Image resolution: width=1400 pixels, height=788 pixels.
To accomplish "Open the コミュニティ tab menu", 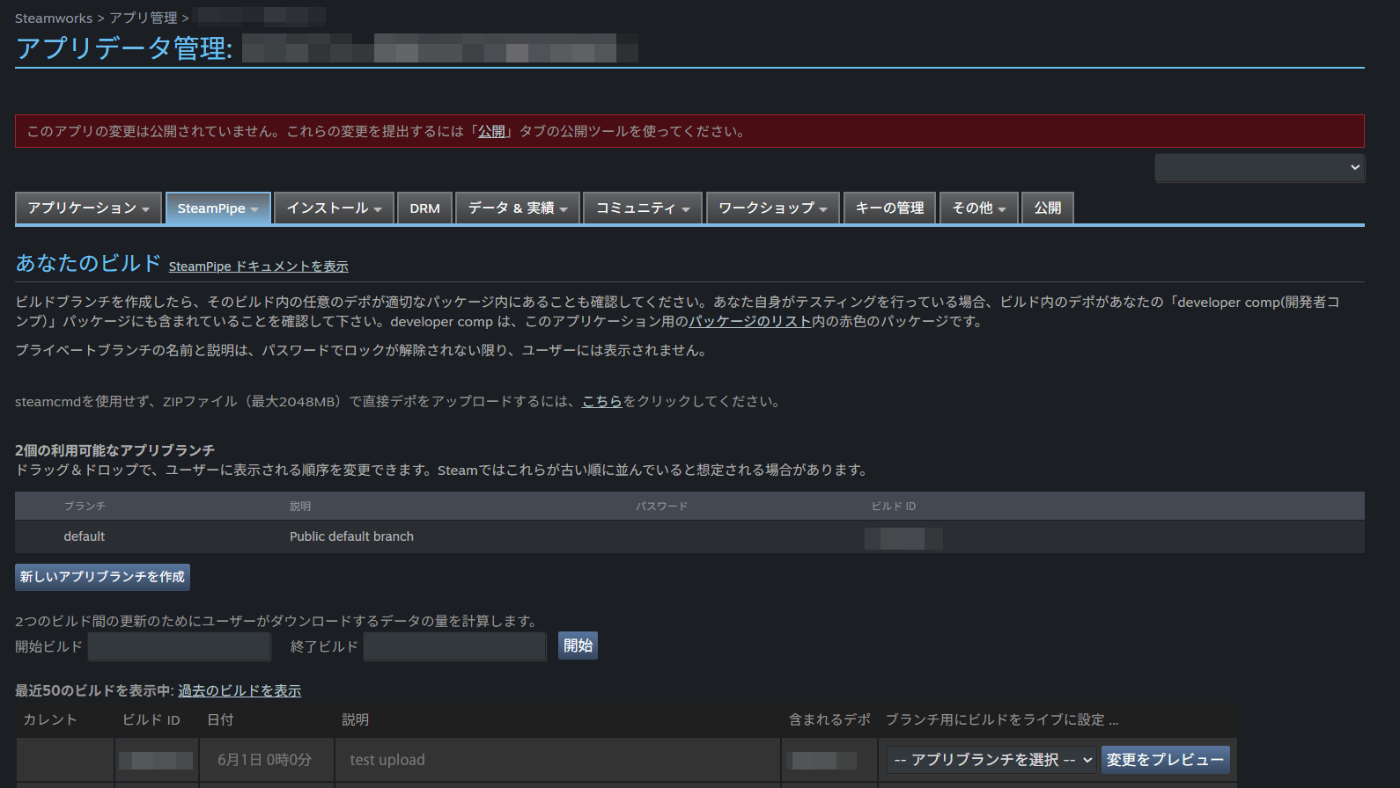I will coord(643,208).
